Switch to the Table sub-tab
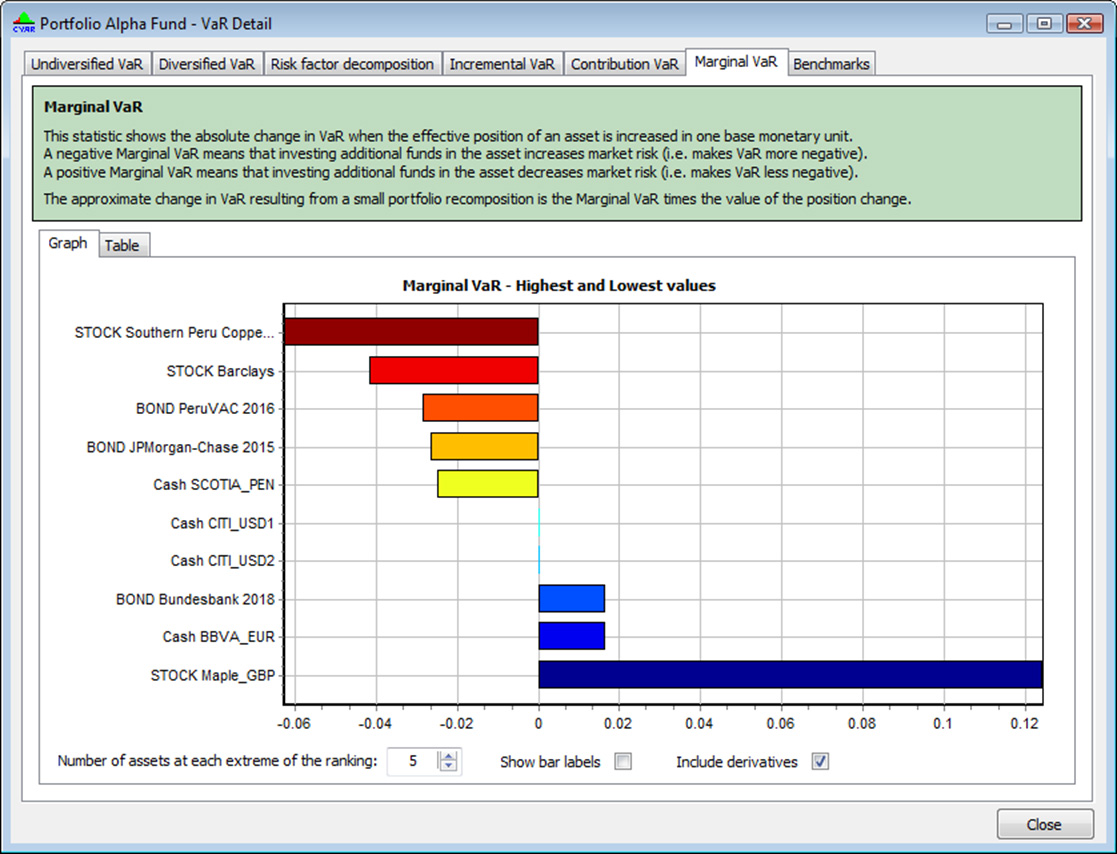 point(122,245)
